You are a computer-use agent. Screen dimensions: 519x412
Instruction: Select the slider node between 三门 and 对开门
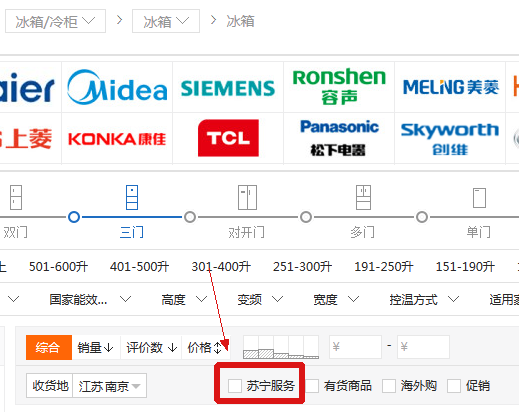coord(190,217)
